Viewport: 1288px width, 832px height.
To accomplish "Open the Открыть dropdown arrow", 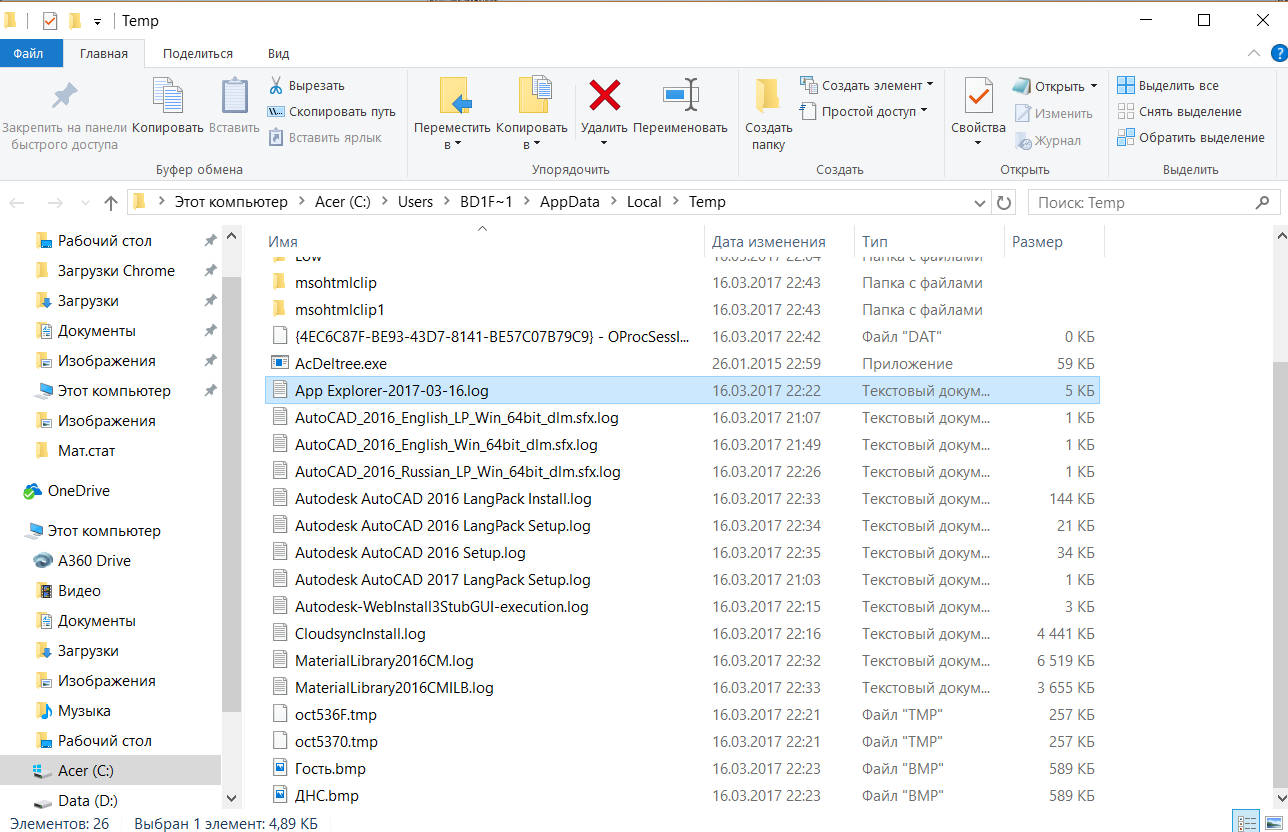I will (x=1094, y=86).
